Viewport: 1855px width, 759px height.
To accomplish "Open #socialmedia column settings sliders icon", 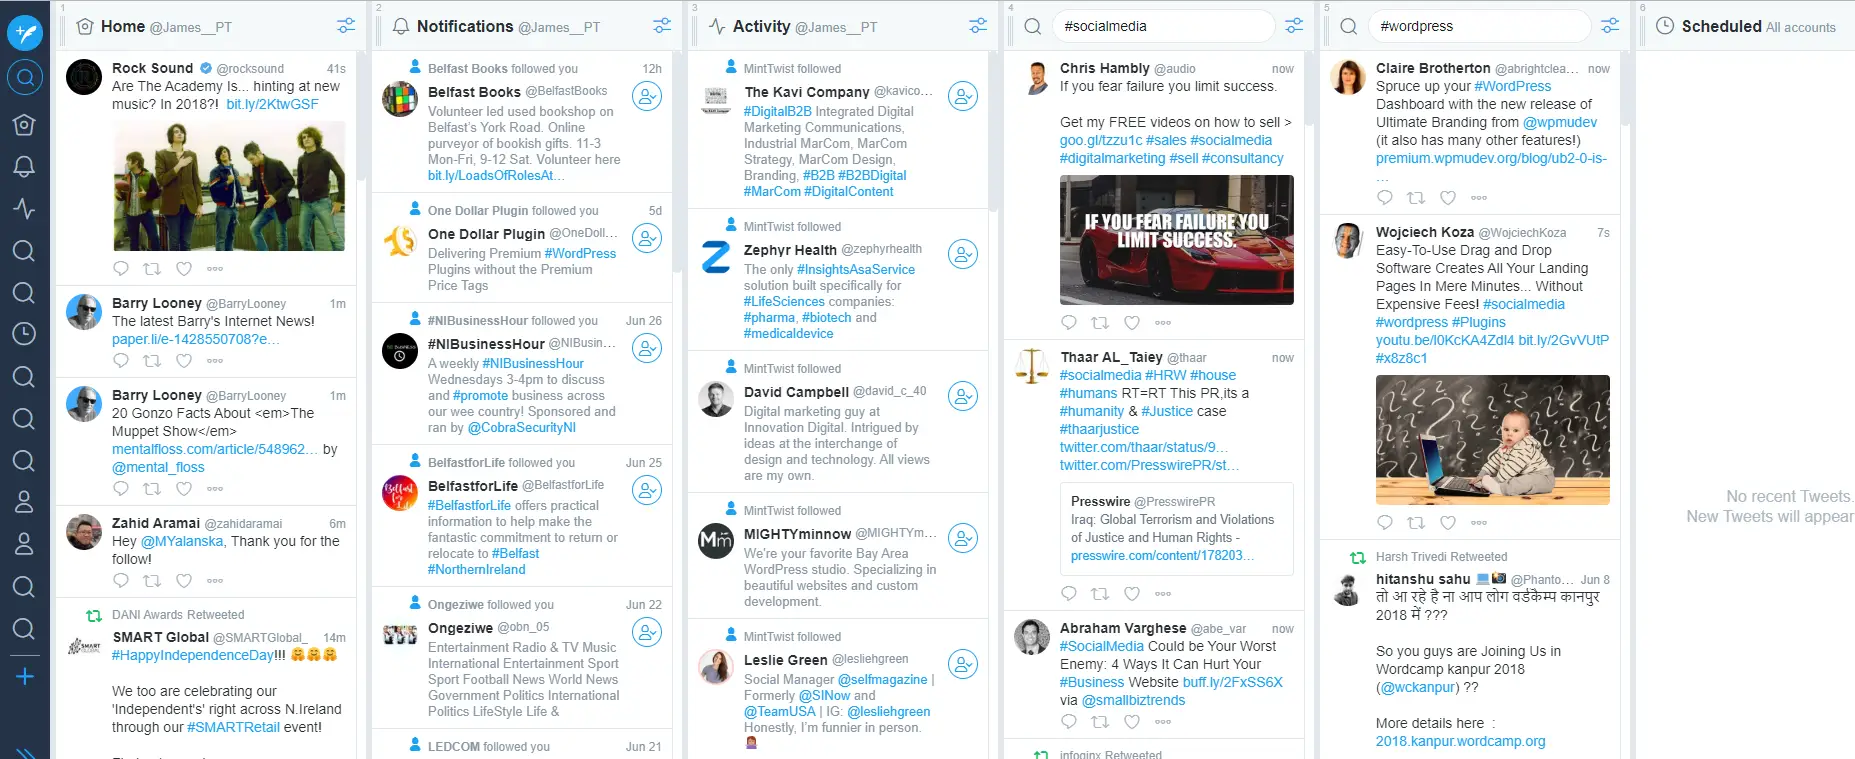I will click(x=1294, y=26).
